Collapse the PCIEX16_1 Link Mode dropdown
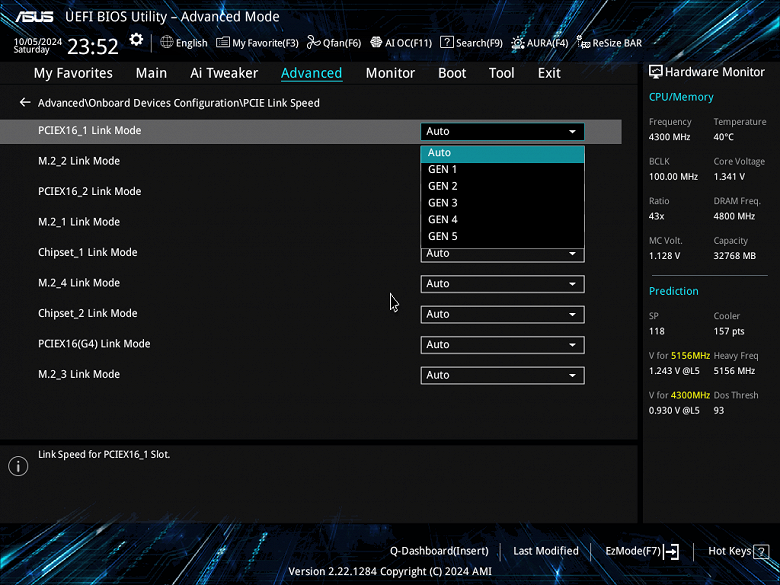This screenshot has height=585, width=780. 502,131
